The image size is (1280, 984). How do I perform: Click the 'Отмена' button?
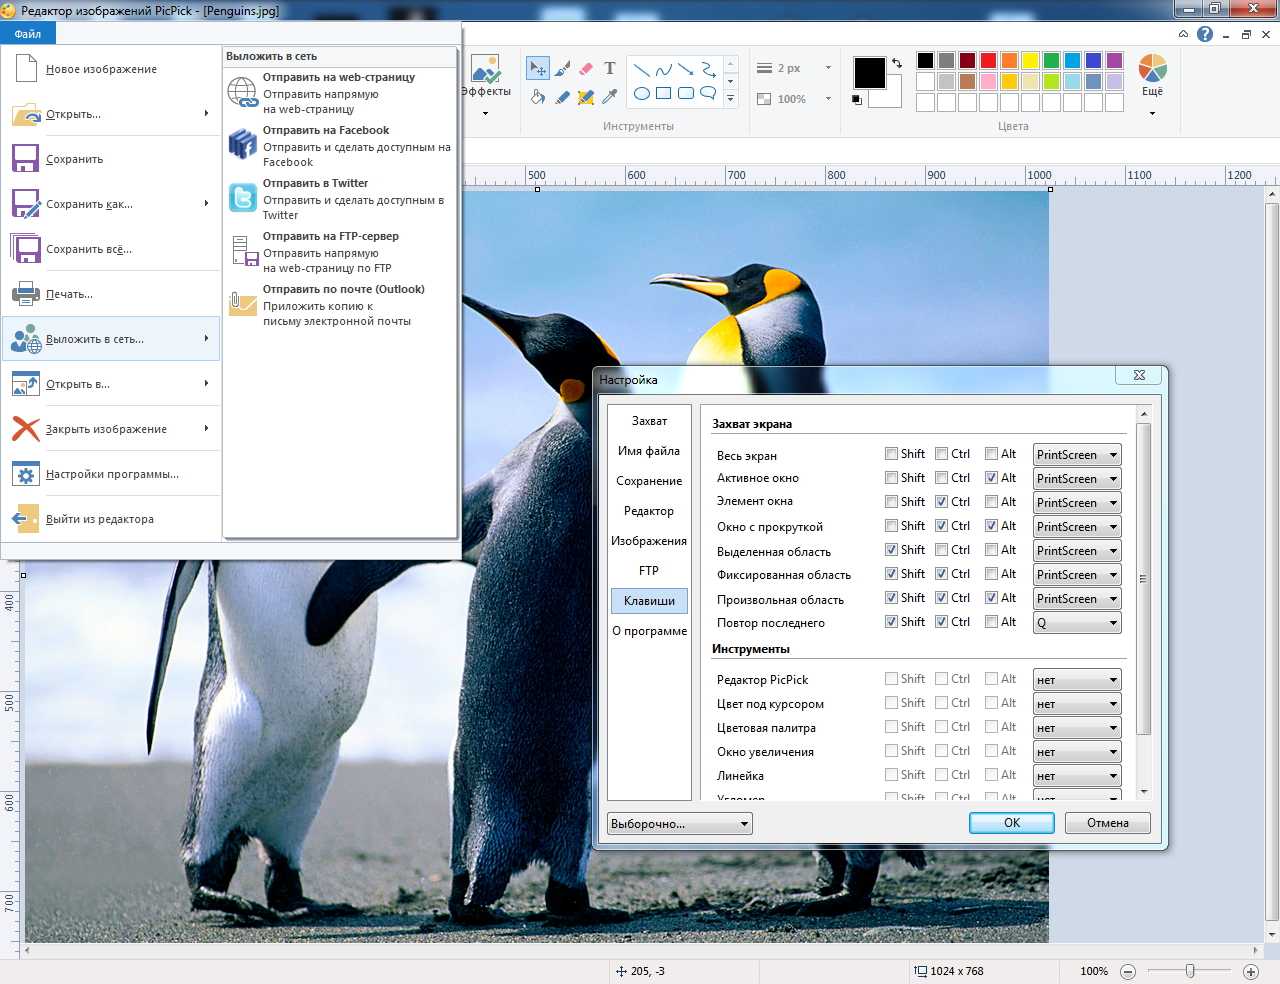[x=1107, y=823]
